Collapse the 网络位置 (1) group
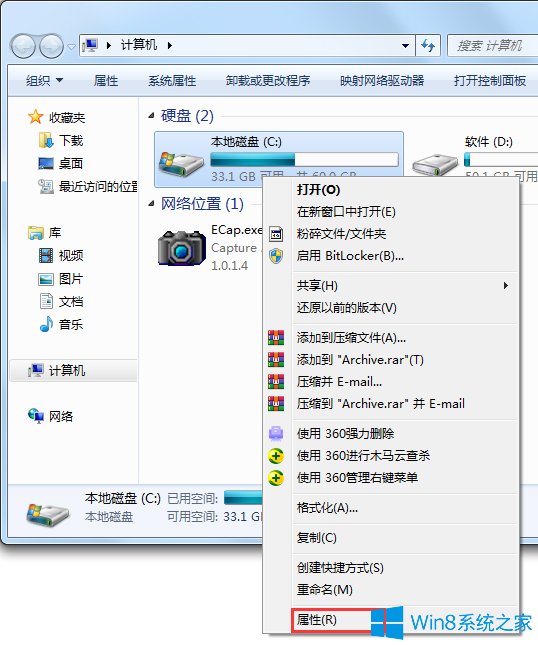Screen dimensions: 538x645 151,203
